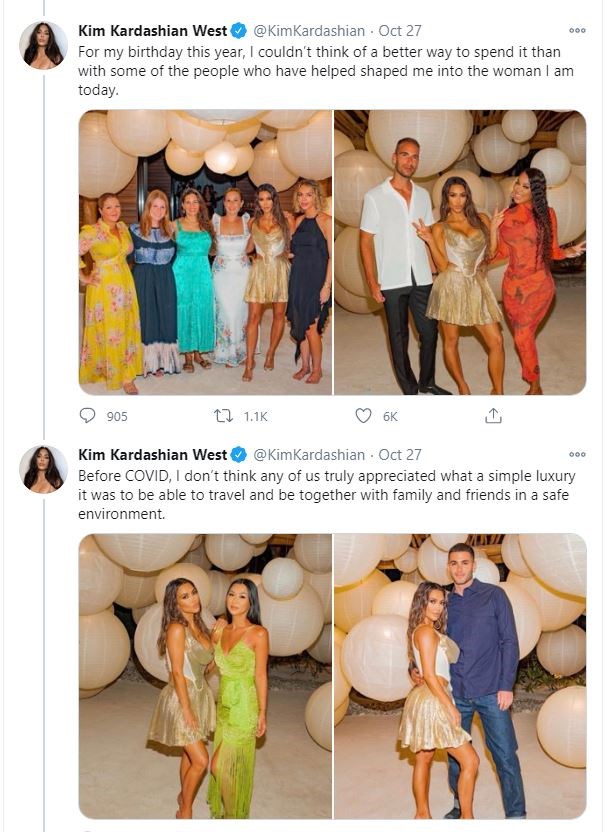615x832 pixels.
Task: Open the photo with the man in the navy shirt
Action: point(459,675)
